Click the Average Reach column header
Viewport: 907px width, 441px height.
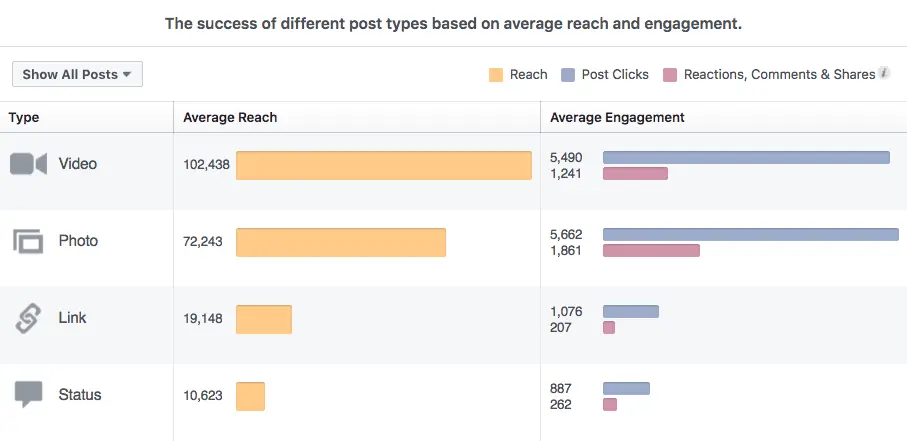pyautogui.click(x=230, y=117)
